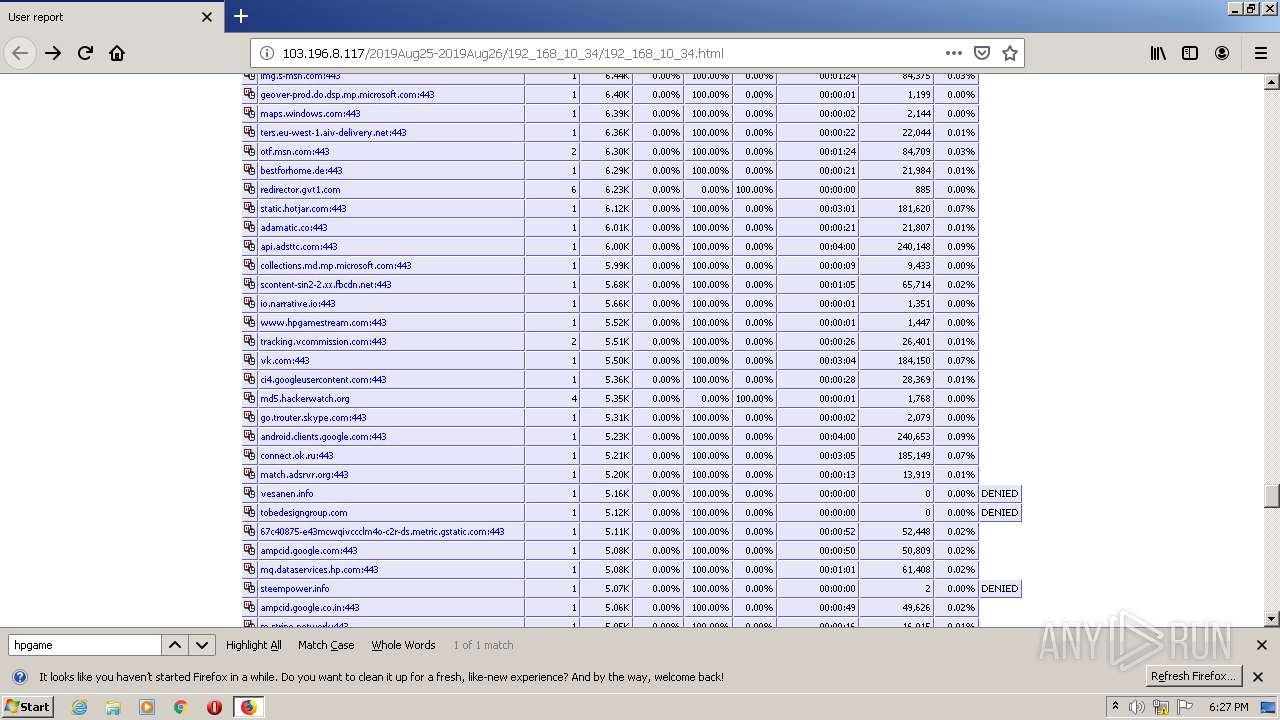Open go.trouter.skype.com:443 link
The width and height of the screenshot is (1280, 720).
(x=313, y=417)
